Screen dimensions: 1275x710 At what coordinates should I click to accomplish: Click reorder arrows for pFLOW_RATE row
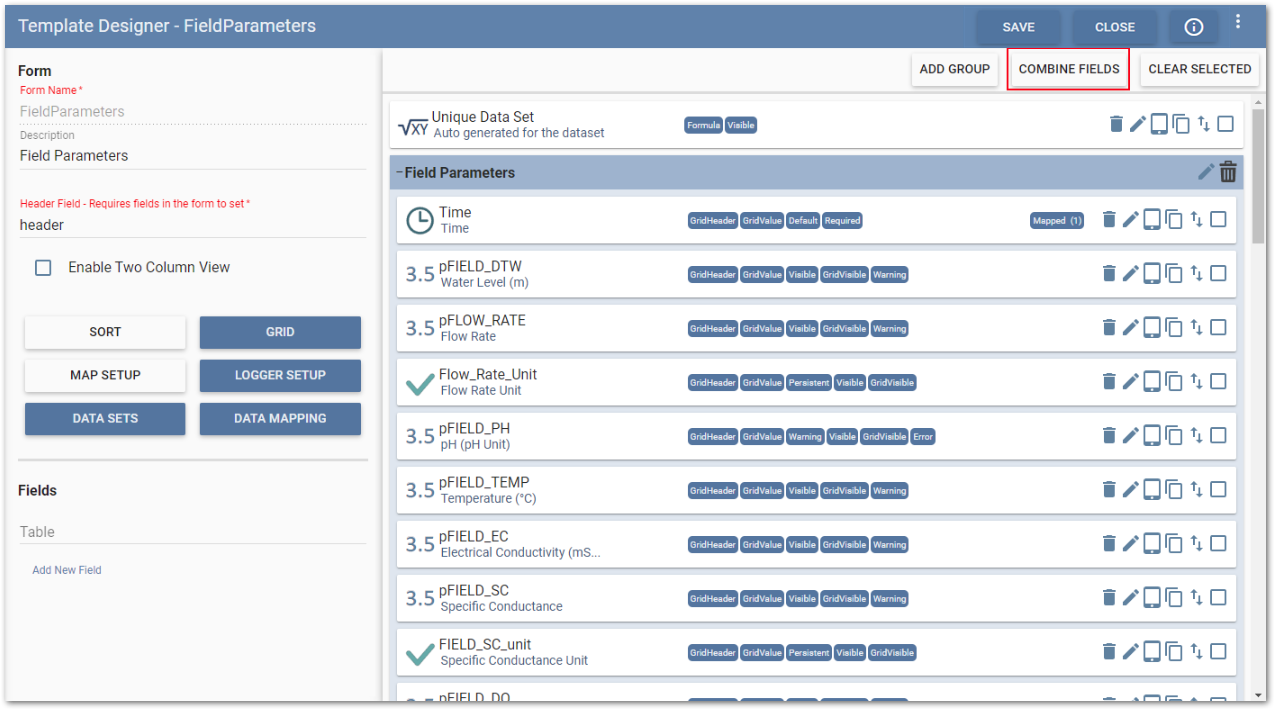click(1196, 327)
